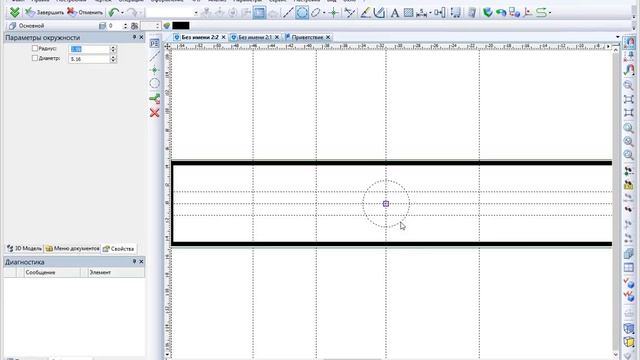
Task: Click the topmost magnifier zoom icon in the right toolbar
Action: (629, 85)
